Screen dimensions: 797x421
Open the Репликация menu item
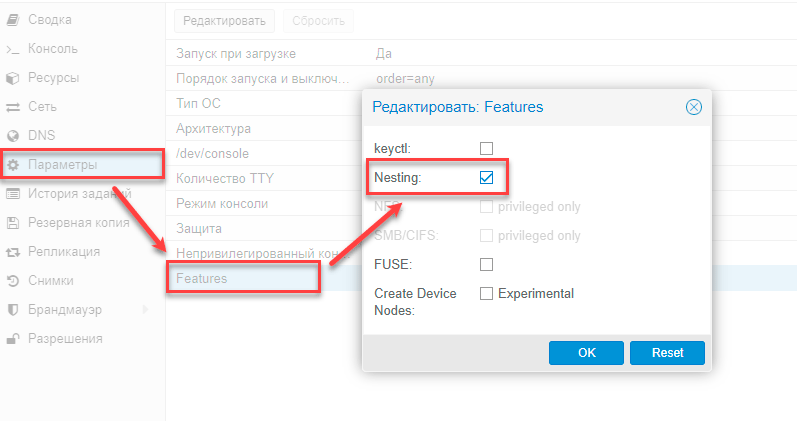click(x=65, y=252)
